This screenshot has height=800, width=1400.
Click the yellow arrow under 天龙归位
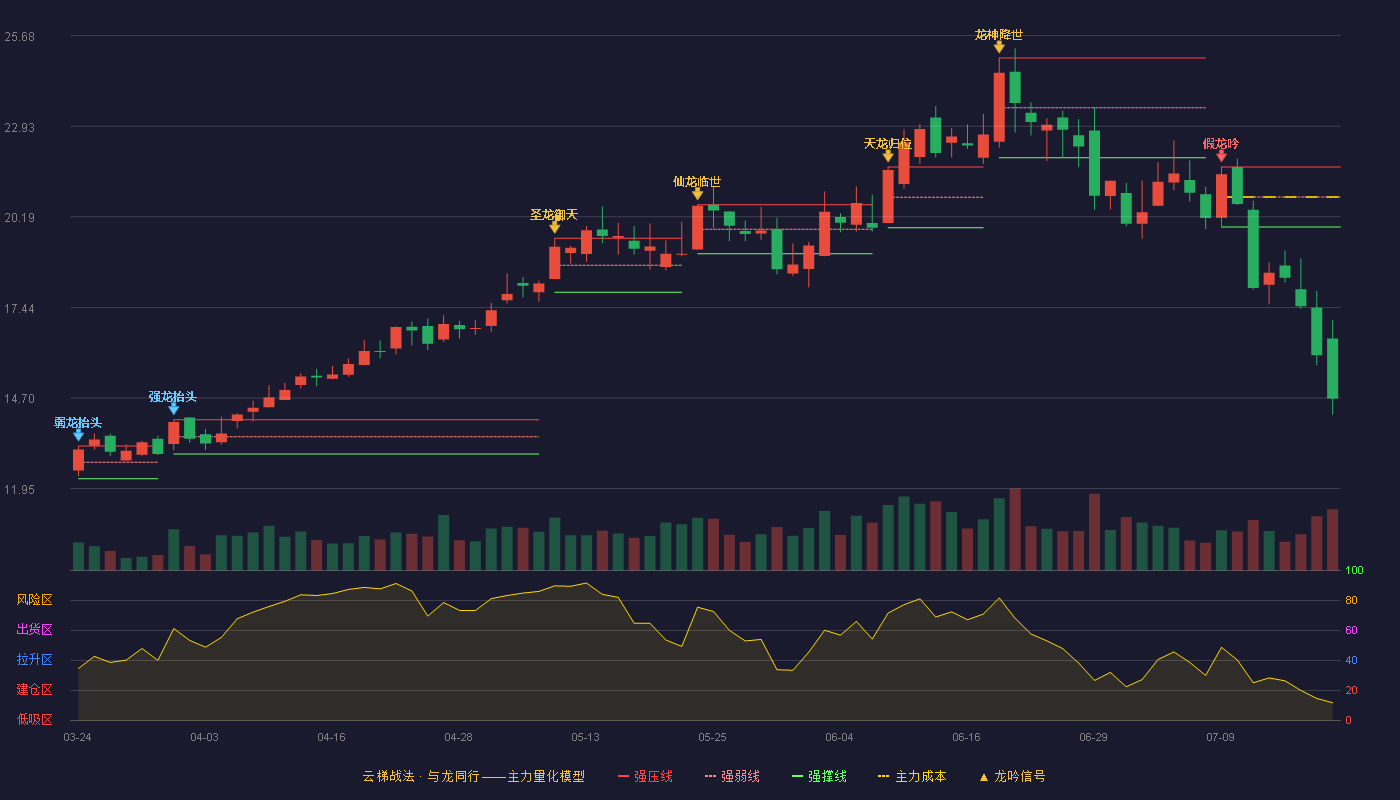pos(888,156)
